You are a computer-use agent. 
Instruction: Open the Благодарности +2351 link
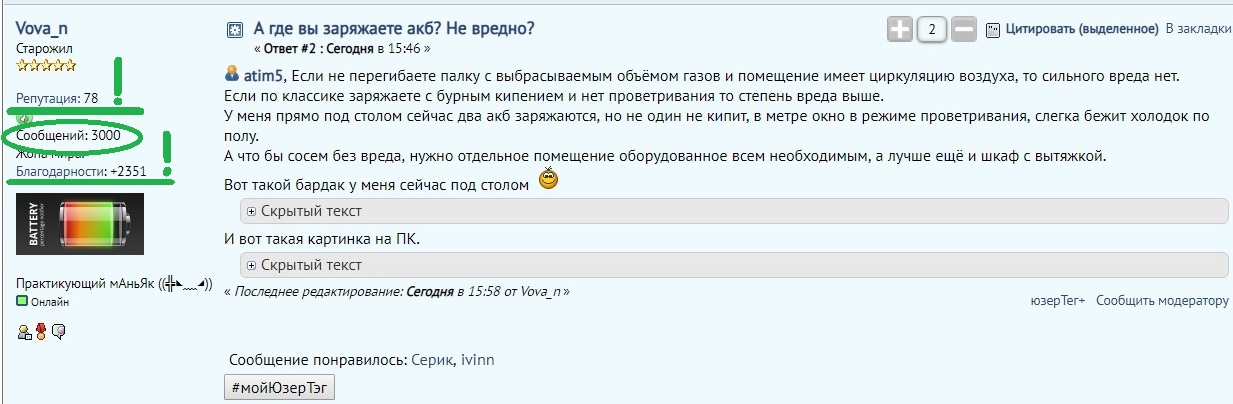pyautogui.click(x=82, y=172)
